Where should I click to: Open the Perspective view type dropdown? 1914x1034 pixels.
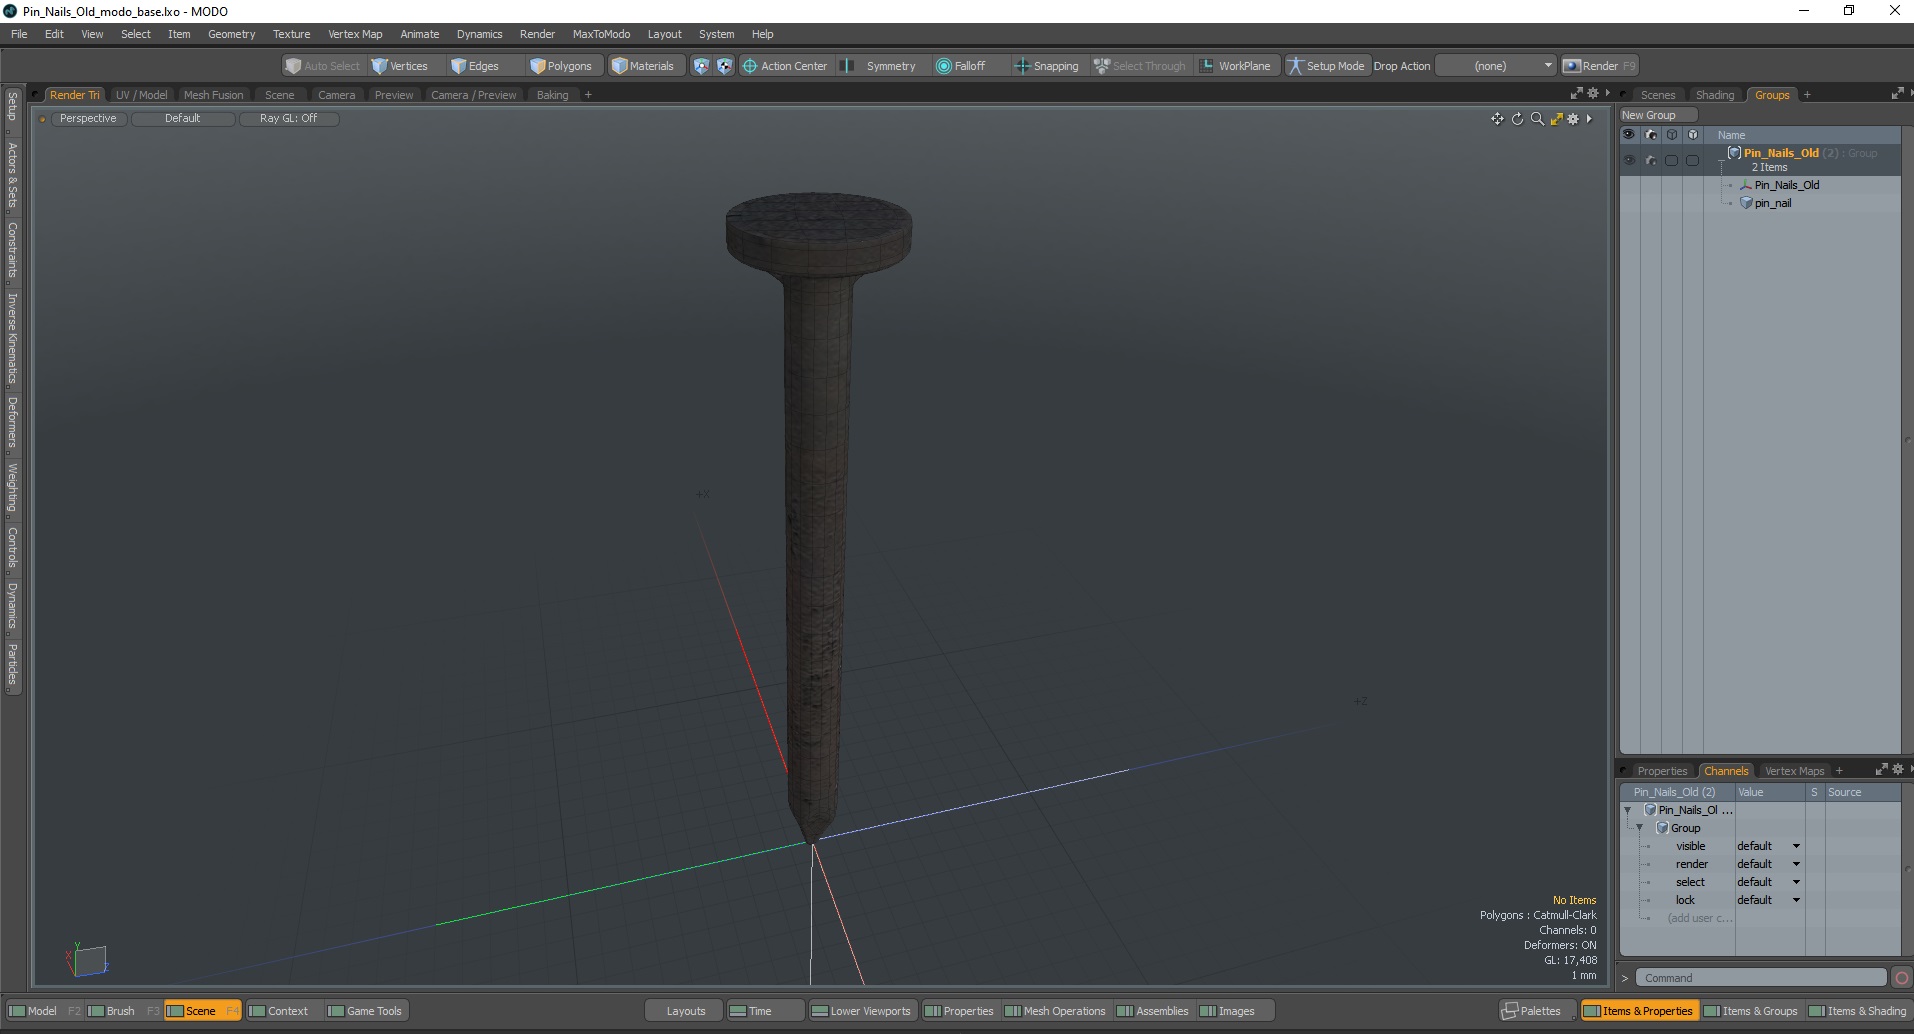pyautogui.click(x=88, y=118)
